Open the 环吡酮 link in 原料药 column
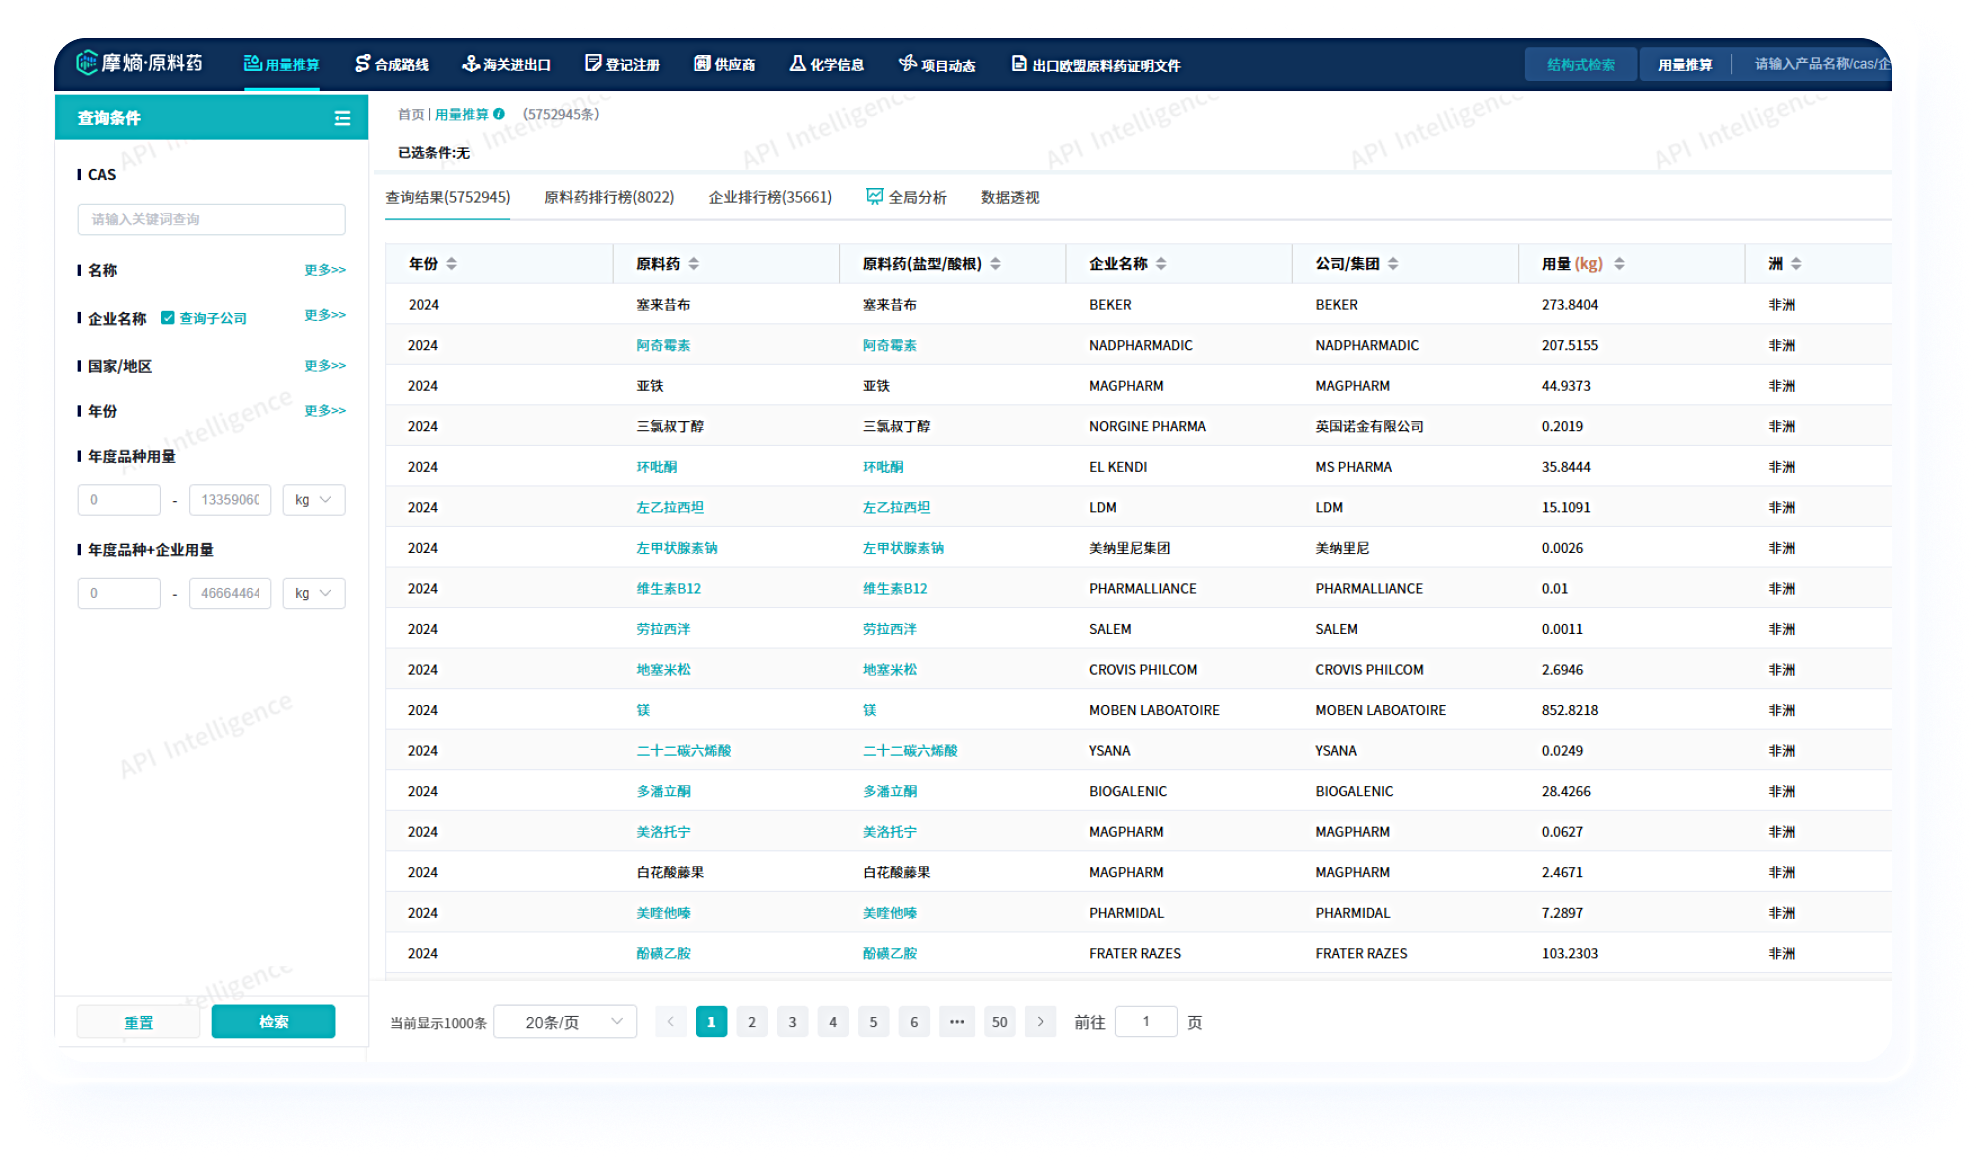The height and width of the screenshot is (1164, 1980). (657, 467)
